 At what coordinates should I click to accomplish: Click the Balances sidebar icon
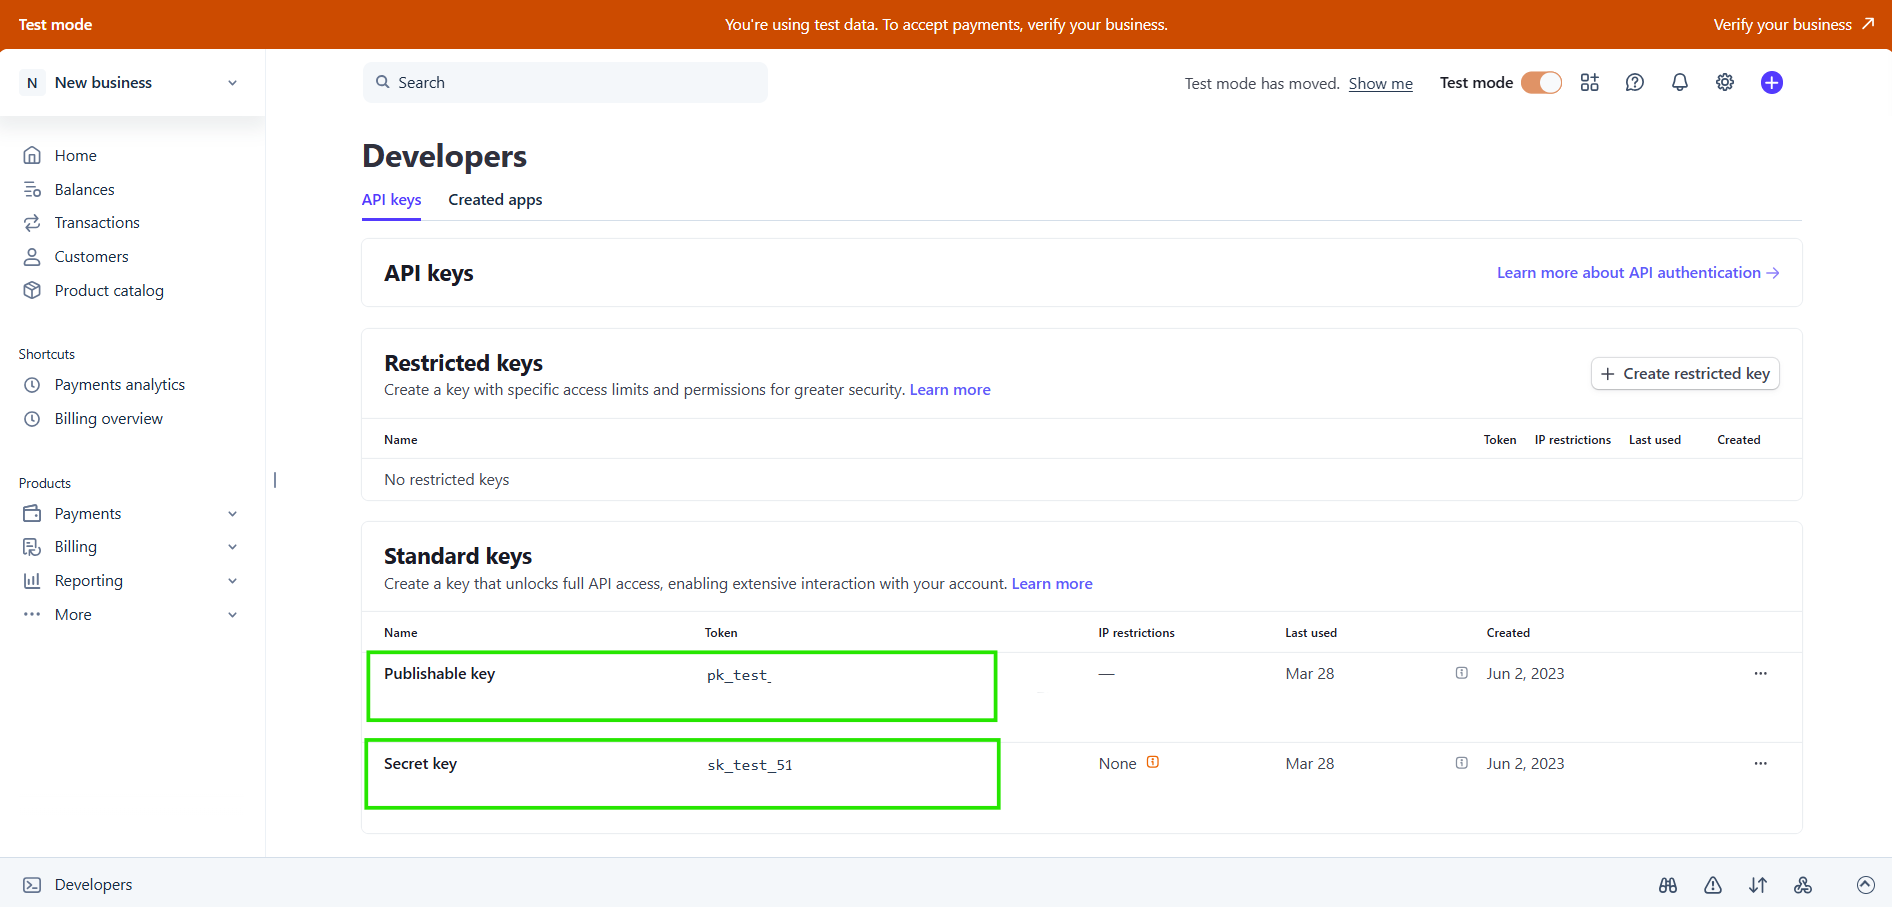coord(32,189)
